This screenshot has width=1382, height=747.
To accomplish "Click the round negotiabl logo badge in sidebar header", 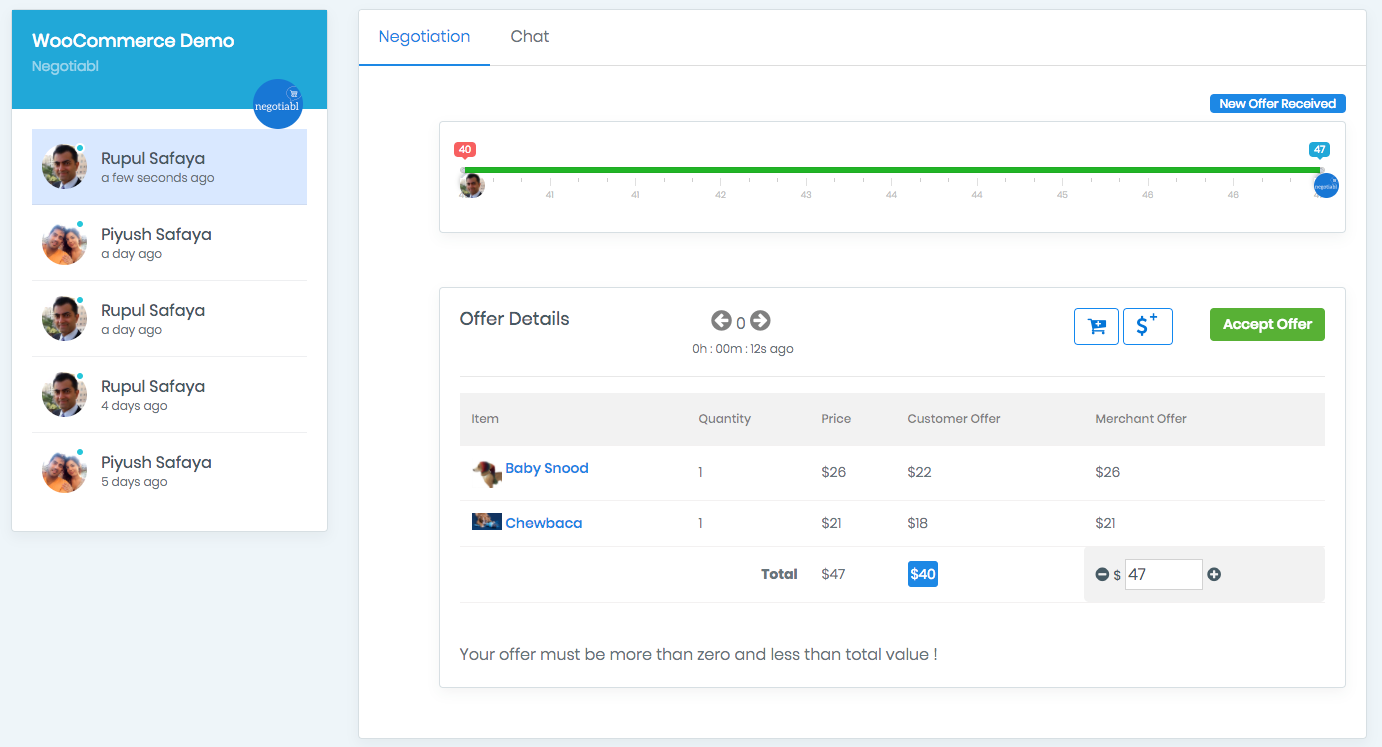I will tap(278, 104).
